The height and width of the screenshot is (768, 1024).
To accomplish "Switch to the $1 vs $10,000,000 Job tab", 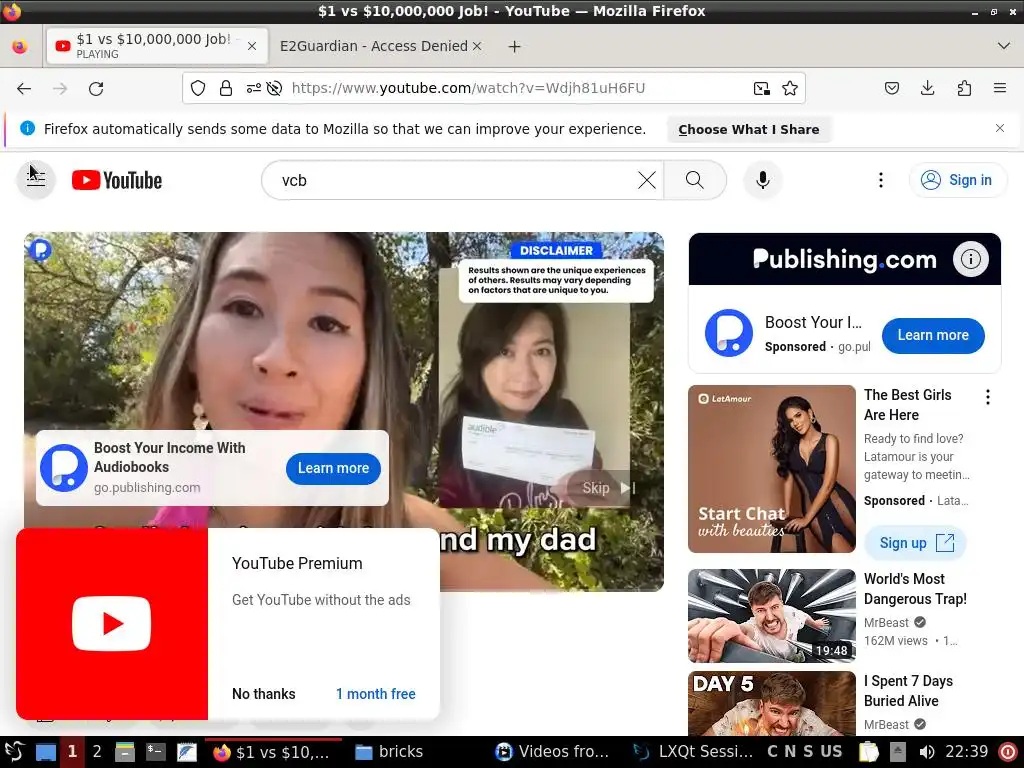I will click(x=157, y=46).
